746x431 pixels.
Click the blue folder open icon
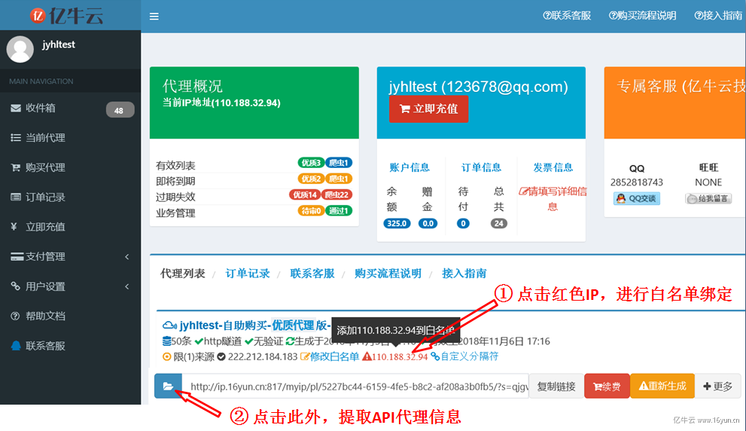point(168,386)
